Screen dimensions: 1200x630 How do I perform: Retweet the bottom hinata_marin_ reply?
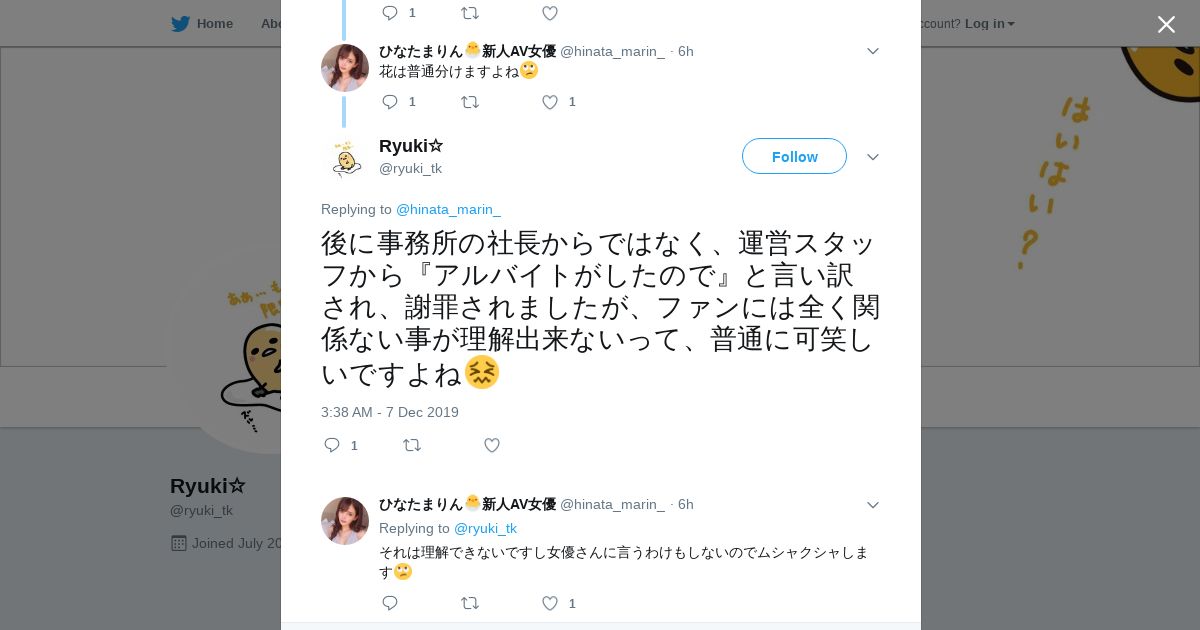pyautogui.click(x=470, y=603)
